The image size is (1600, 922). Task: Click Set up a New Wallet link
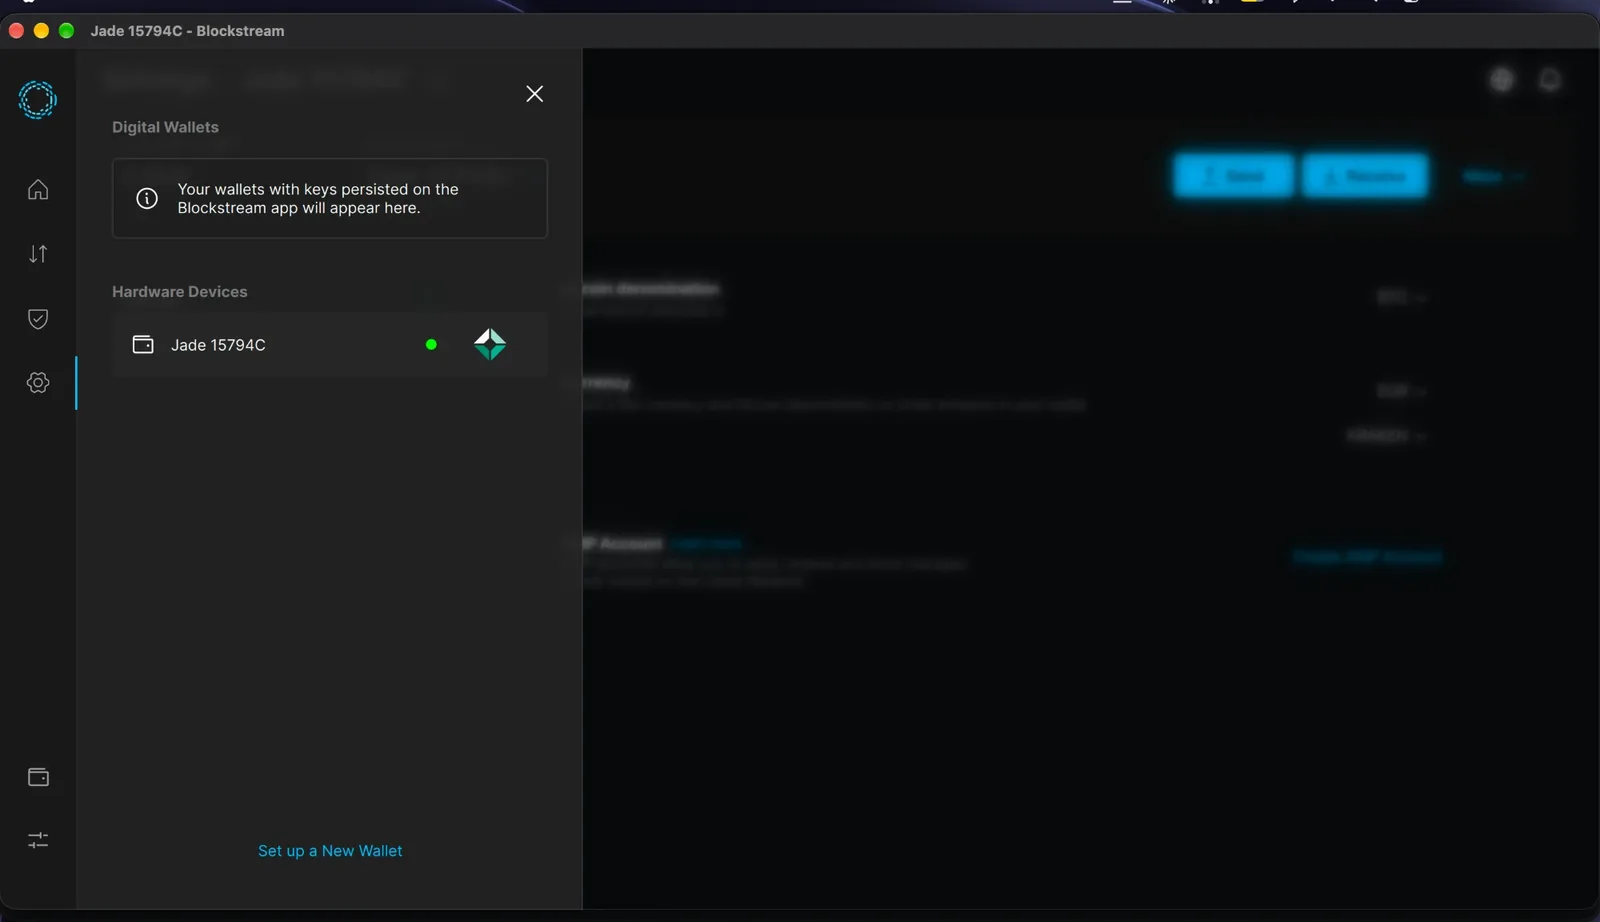(x=330, y=851)
